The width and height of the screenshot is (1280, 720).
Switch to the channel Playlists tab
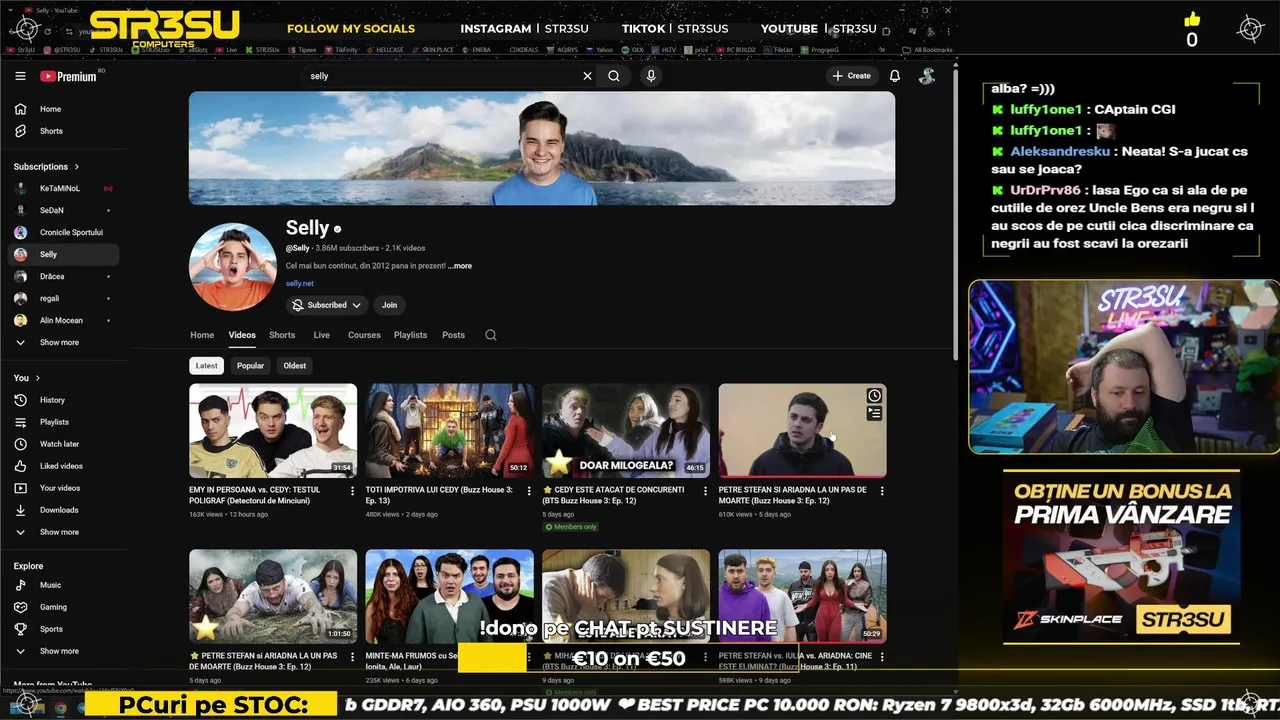click(x=410, y=335)
